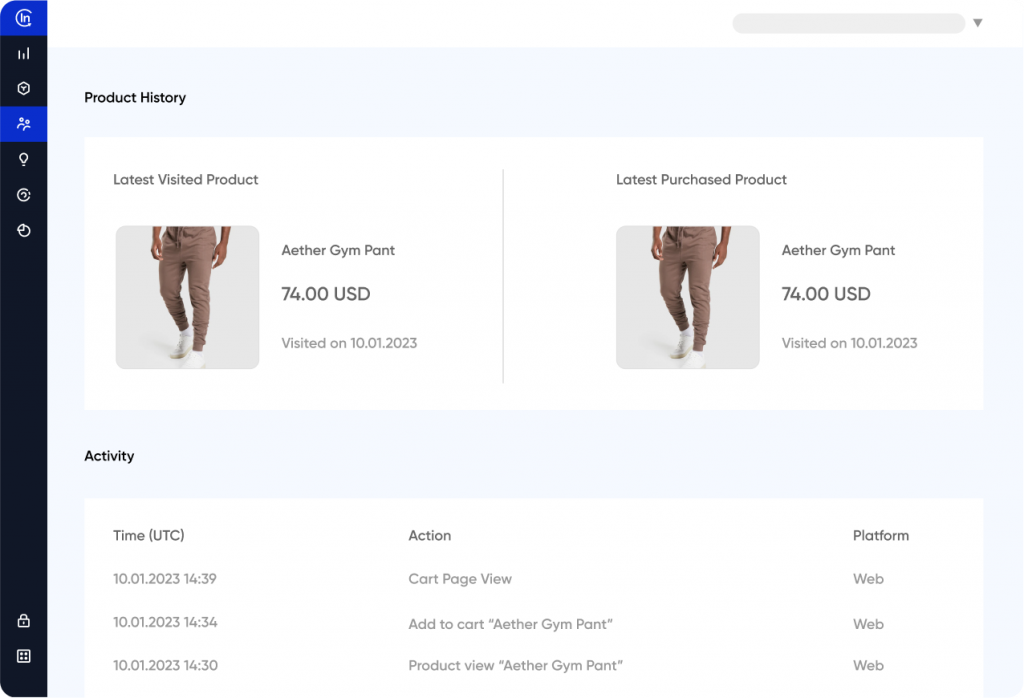This screenshot has width=1024, height=698.
Task: Select the Add to cart "Aether Gym Pant" entry
Action: 510,624
